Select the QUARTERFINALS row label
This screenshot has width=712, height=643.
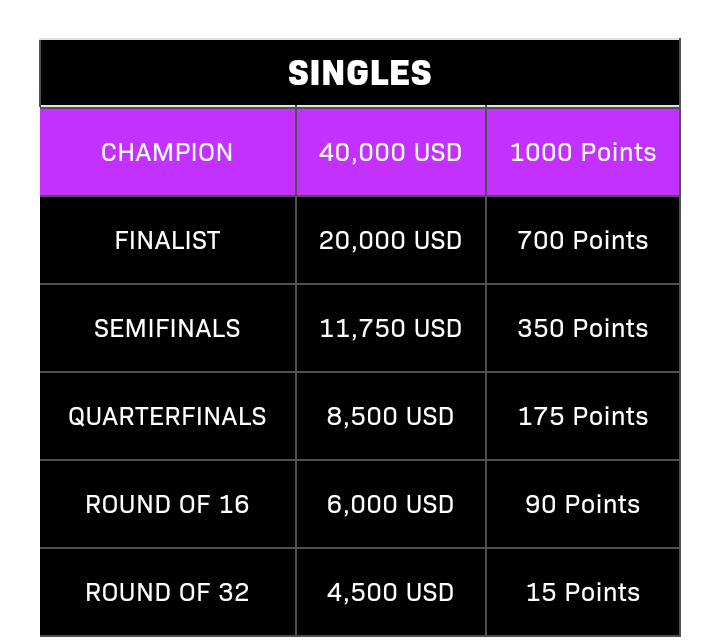pos(167,416)
